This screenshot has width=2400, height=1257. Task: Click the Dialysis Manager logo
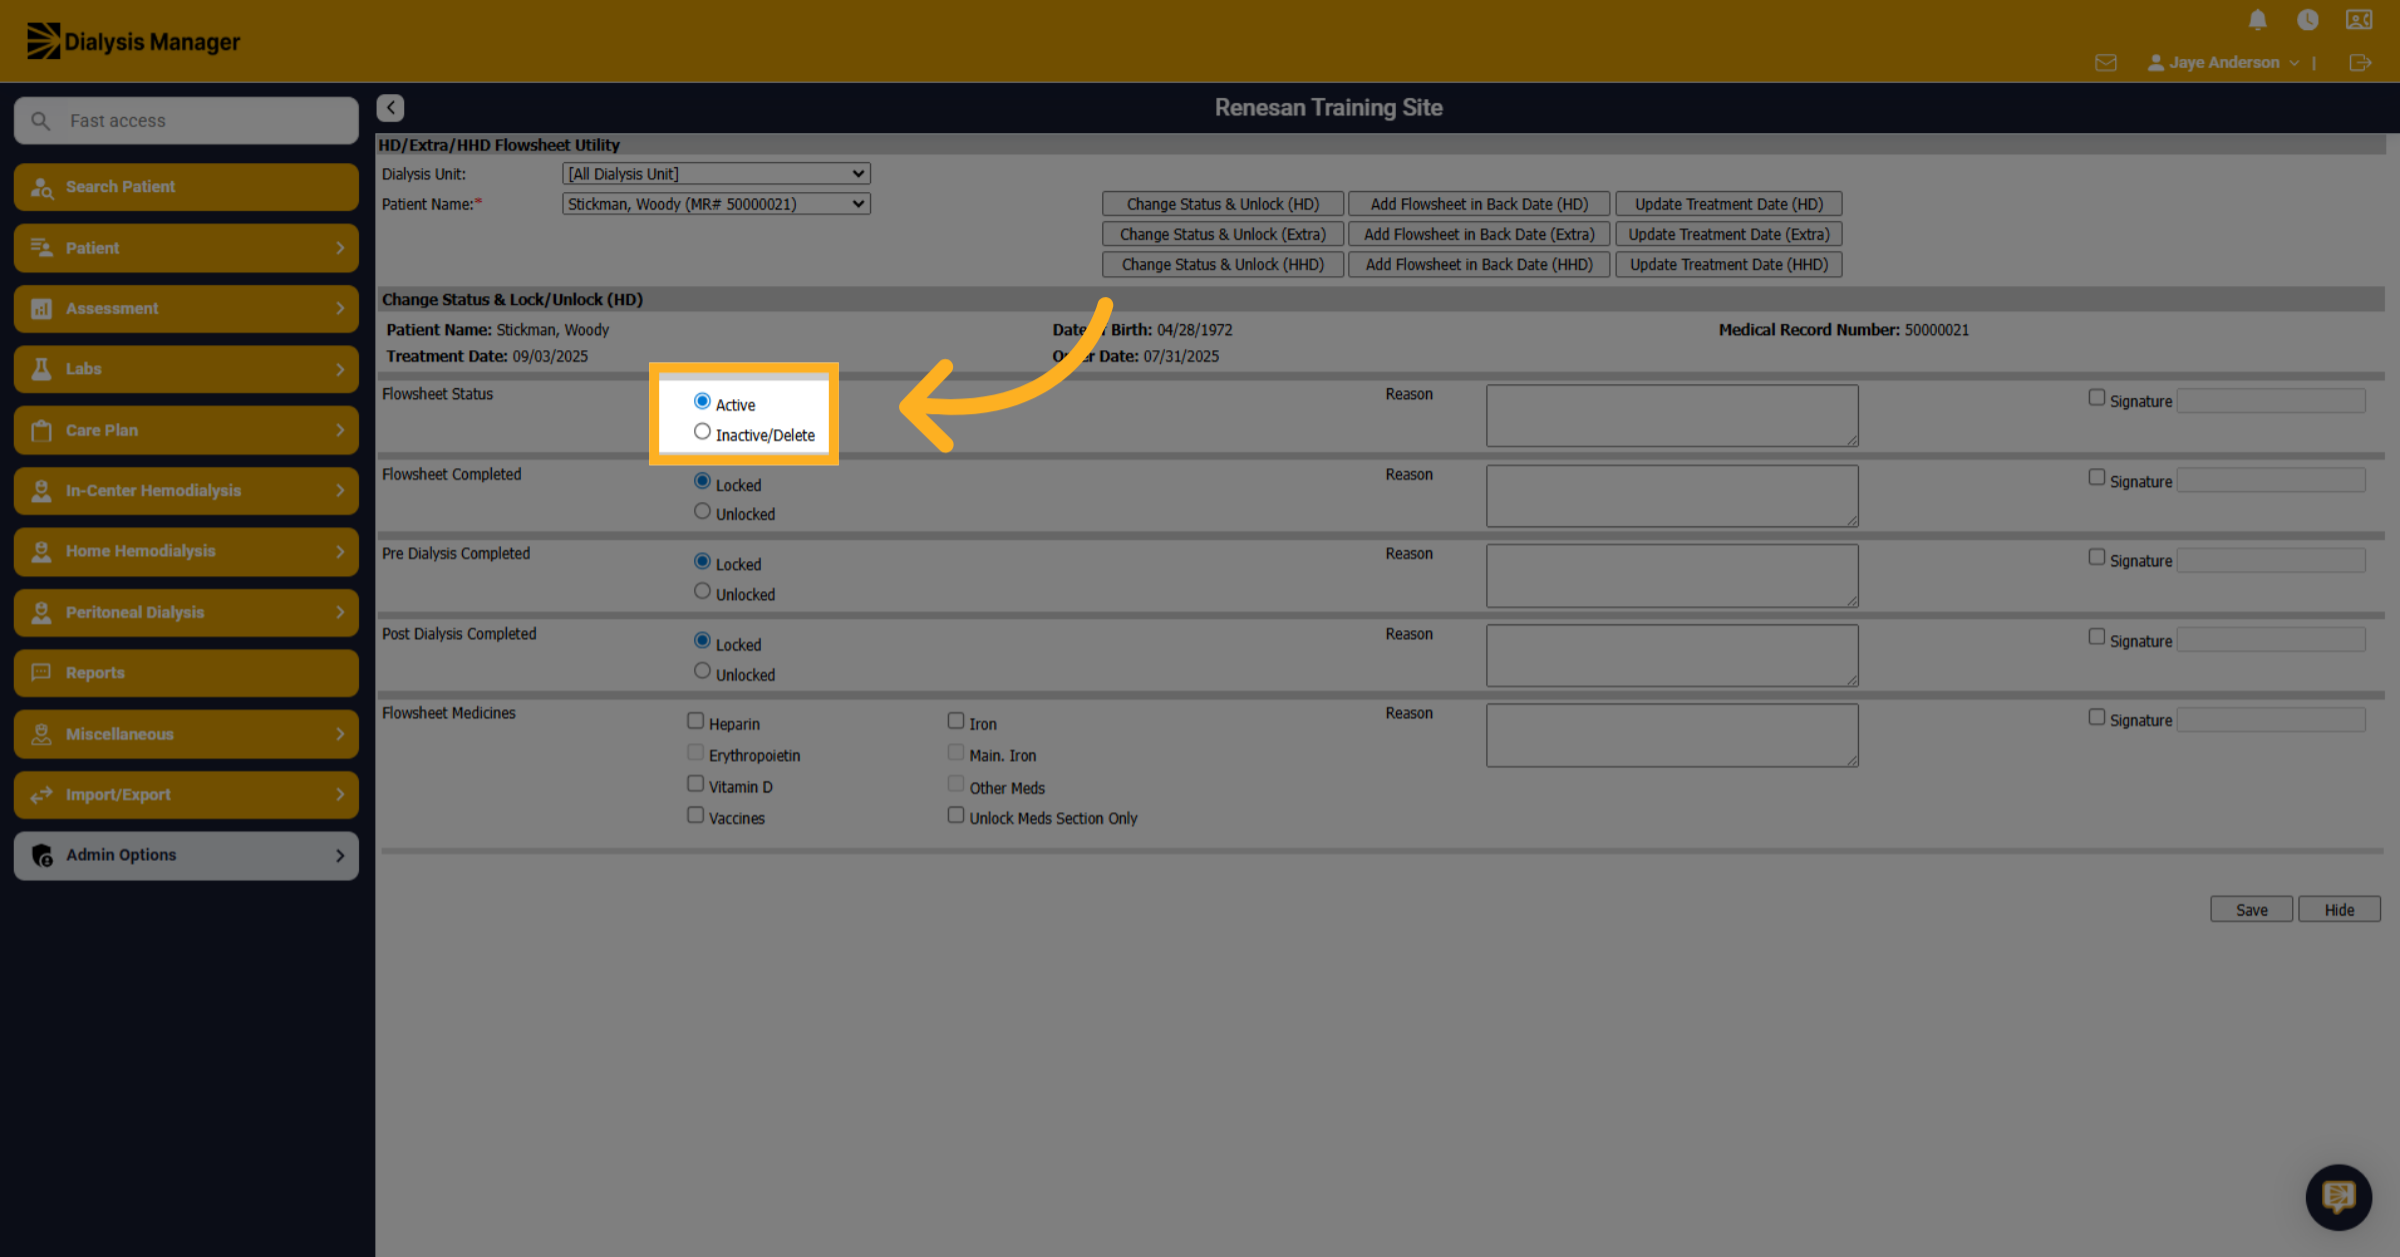(x=133, y=41)
